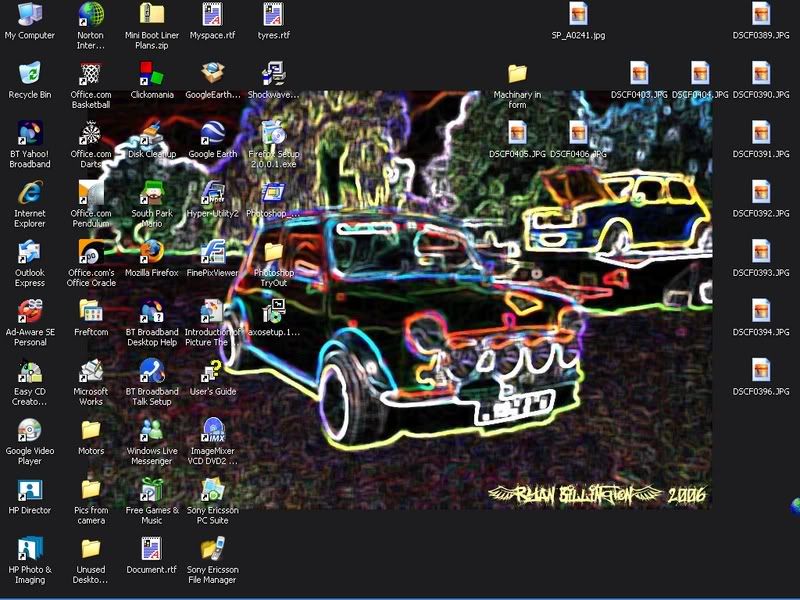The height and width of the screenshot is (600, 800).
Task: Click BT Broadband Talk Setup icon
Action: tap(152, 371)
